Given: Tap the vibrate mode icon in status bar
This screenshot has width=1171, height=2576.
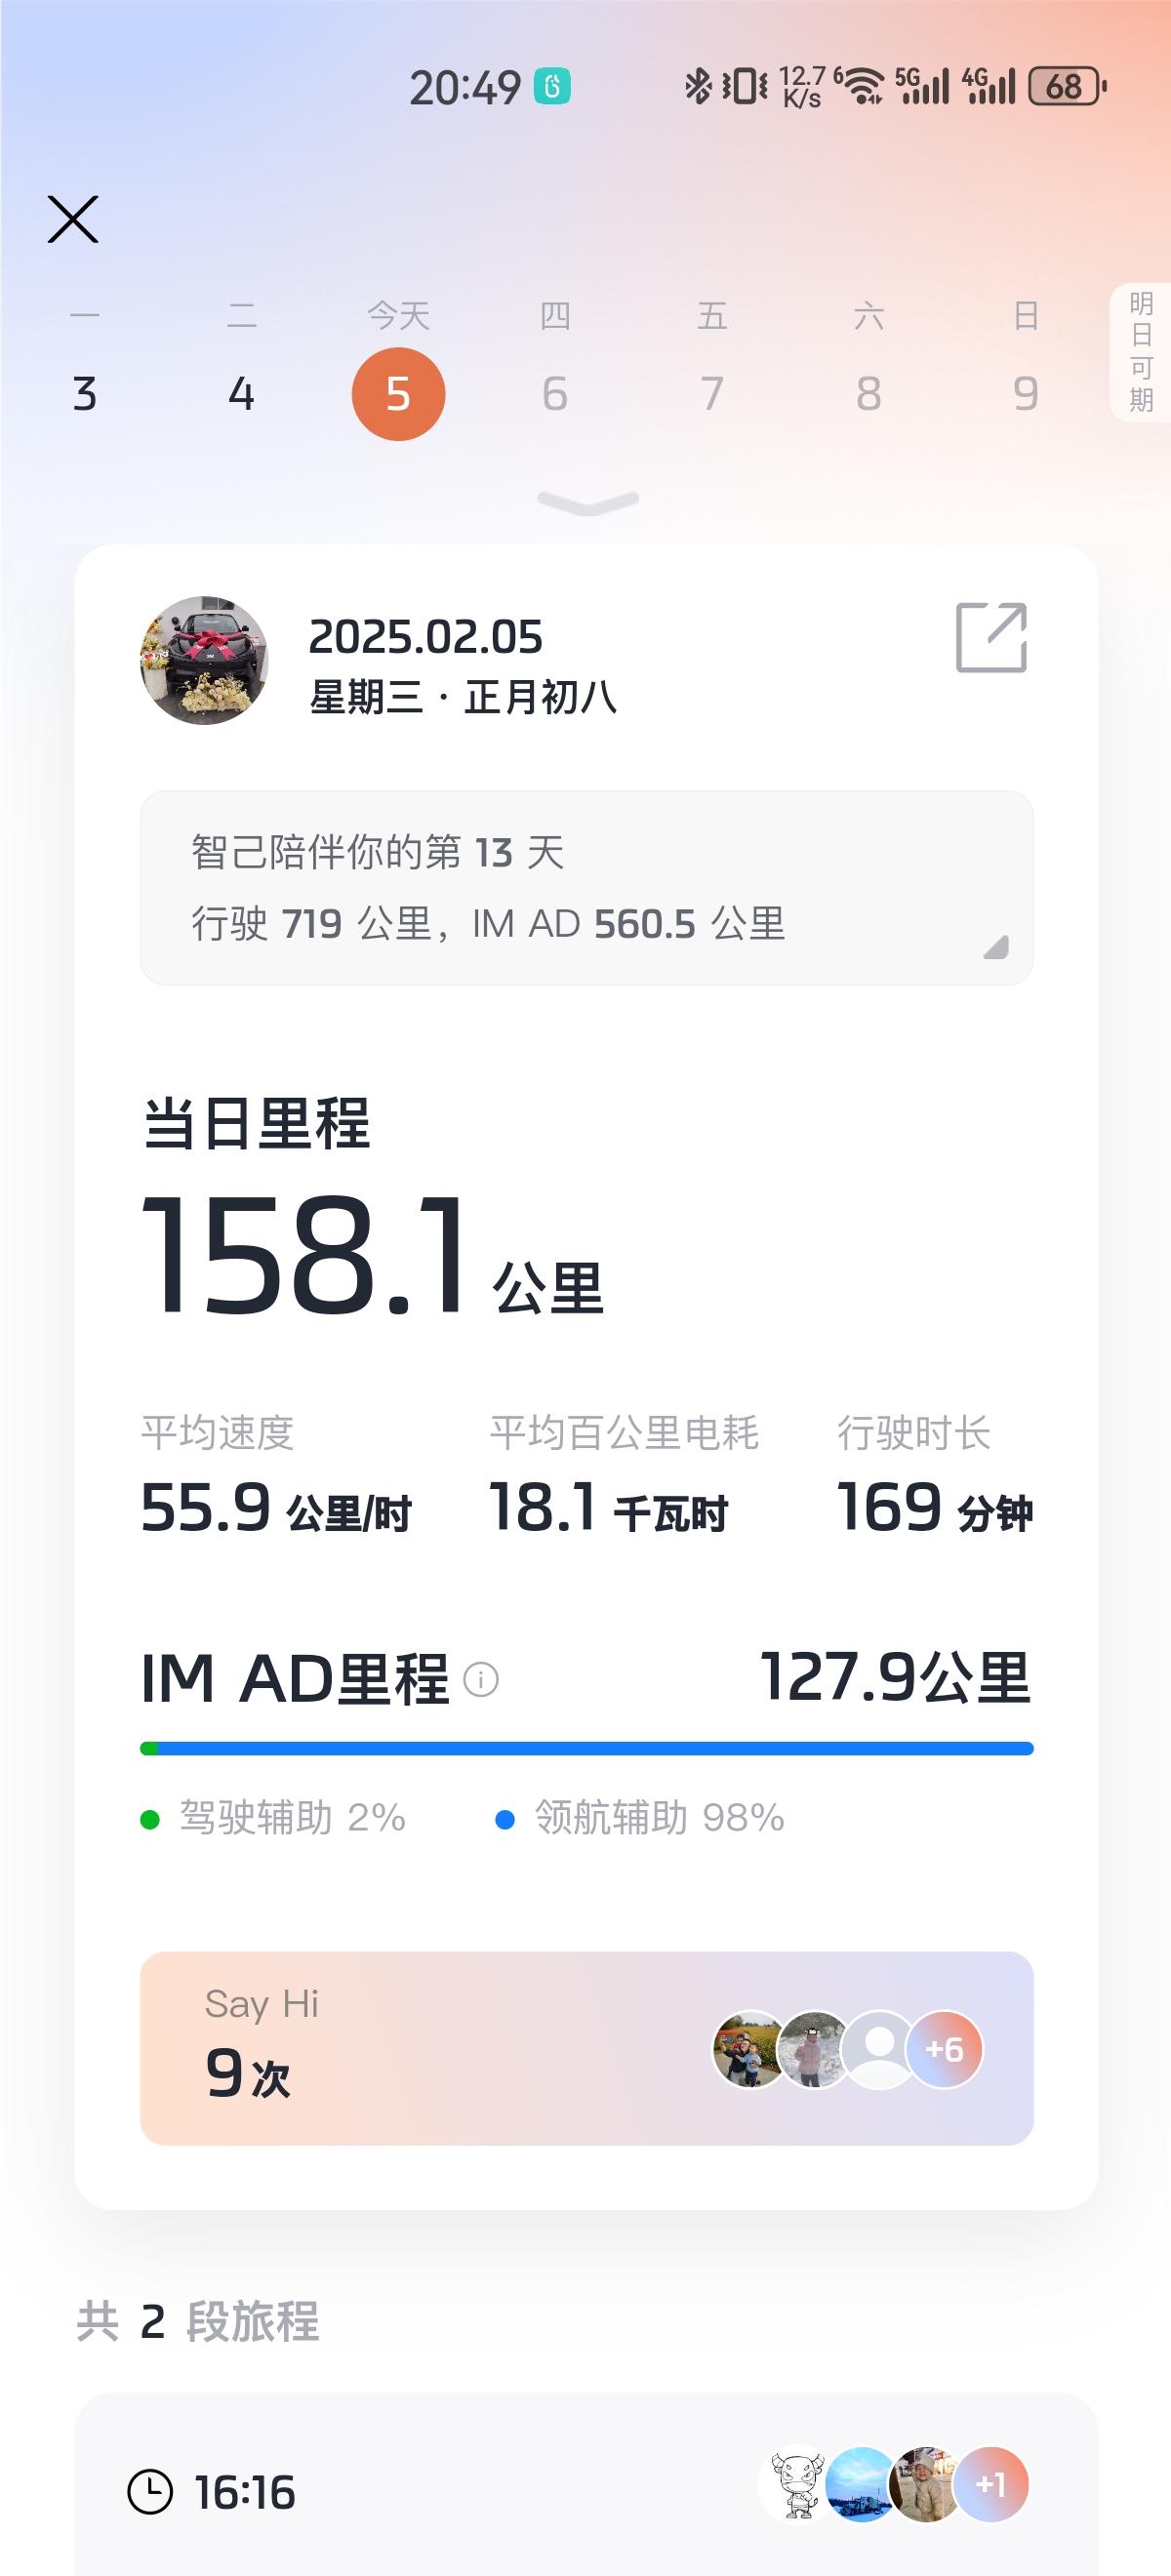Looking at the screenshot, I should coord(745,87).
